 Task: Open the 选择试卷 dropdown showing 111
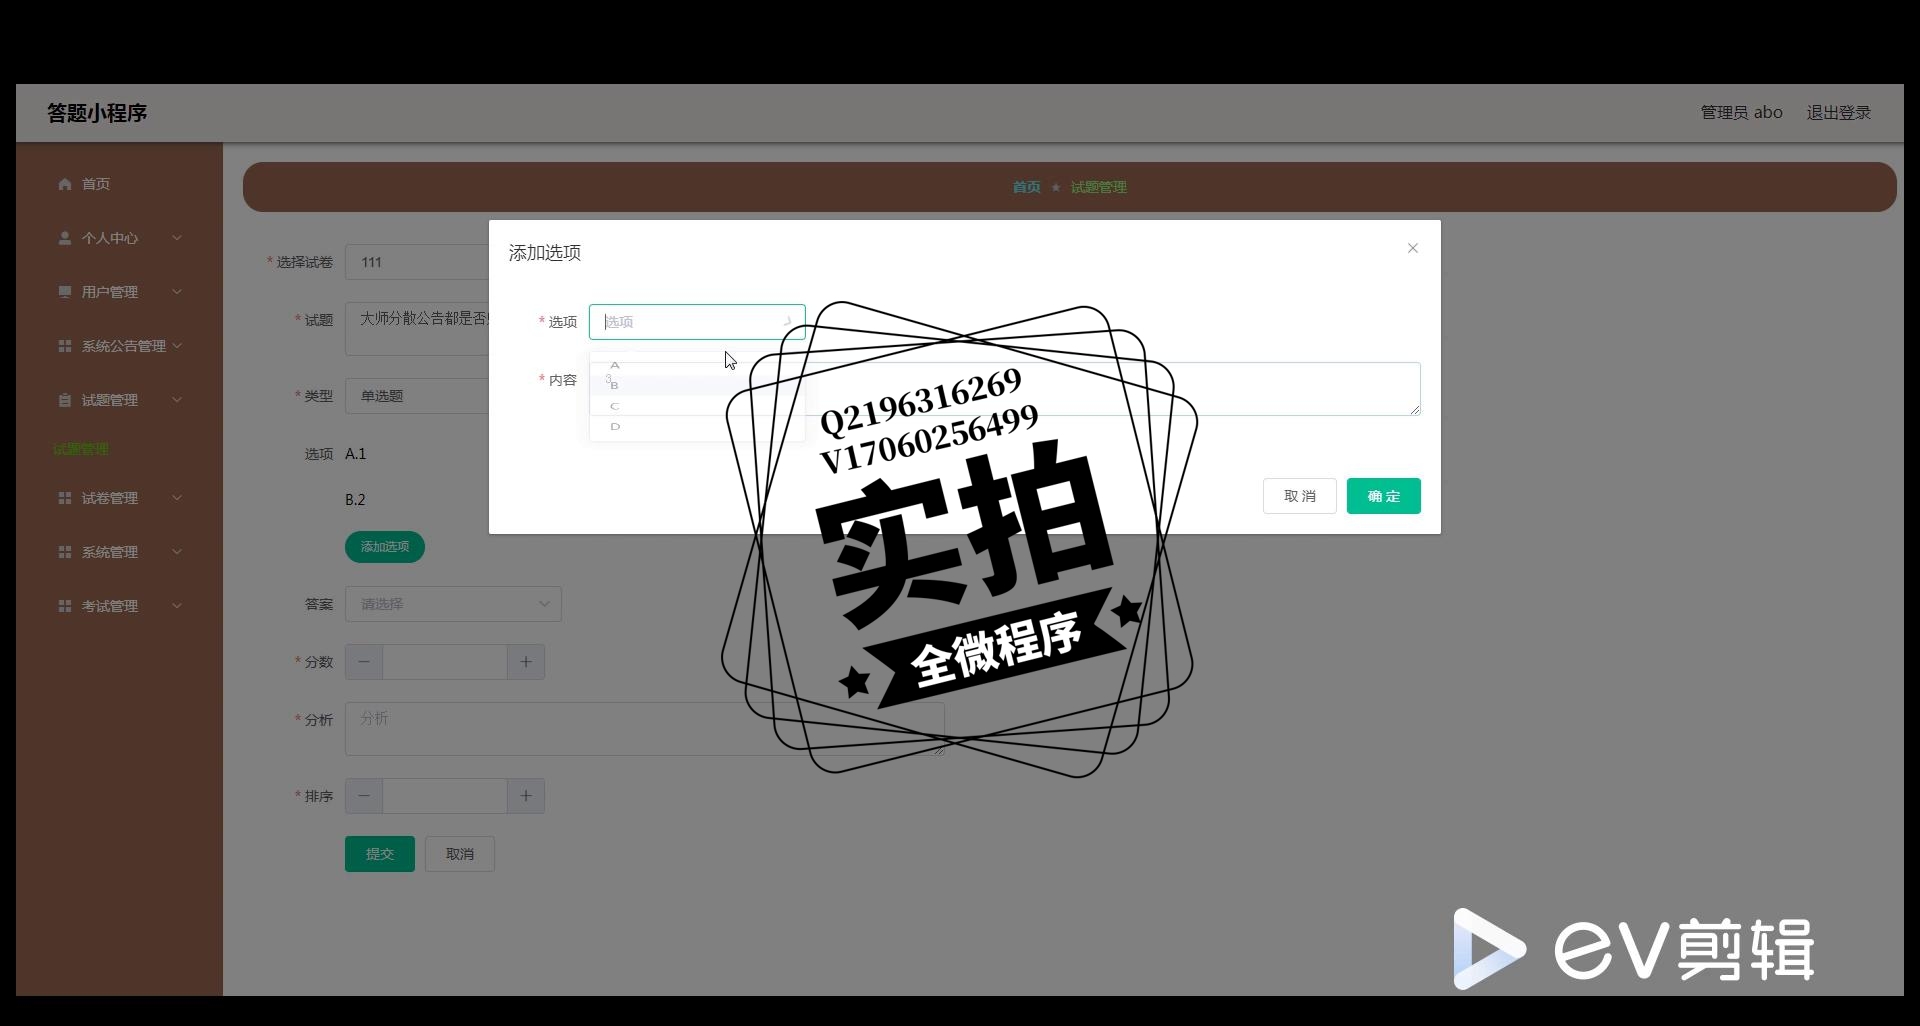[x=417, y=262]
